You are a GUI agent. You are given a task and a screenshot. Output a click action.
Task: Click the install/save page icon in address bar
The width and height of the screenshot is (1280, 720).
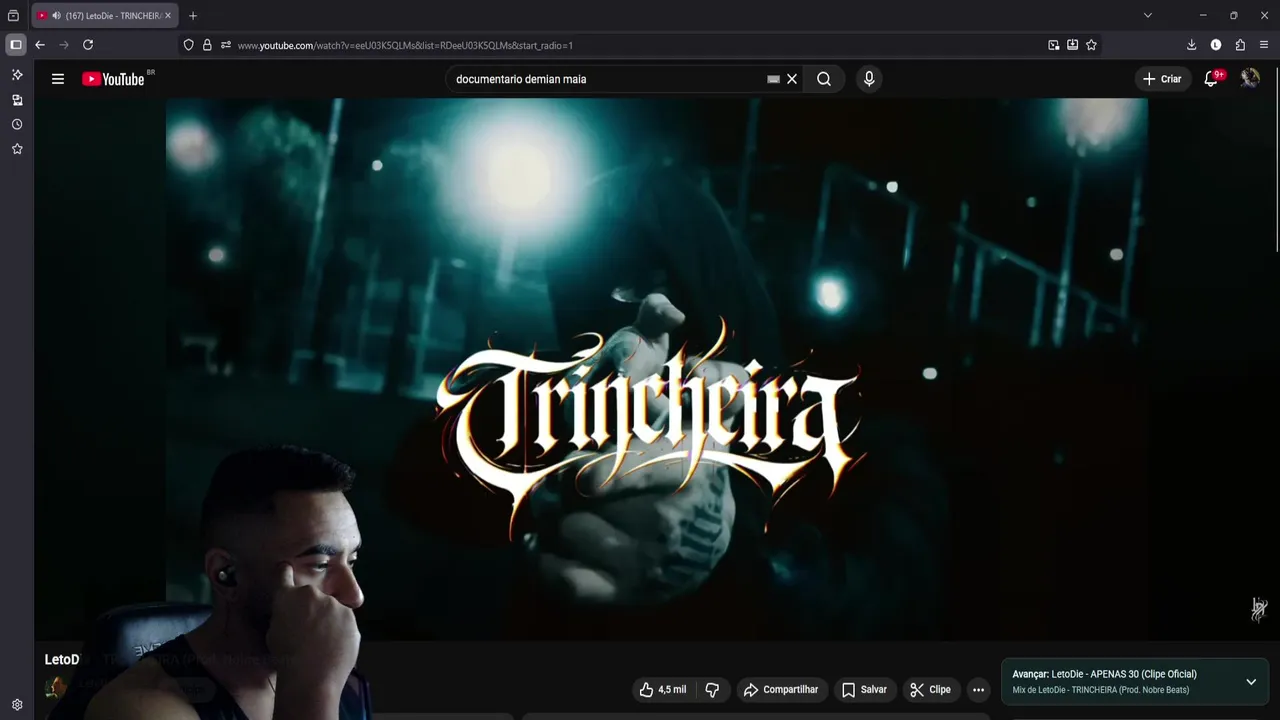1072,45
